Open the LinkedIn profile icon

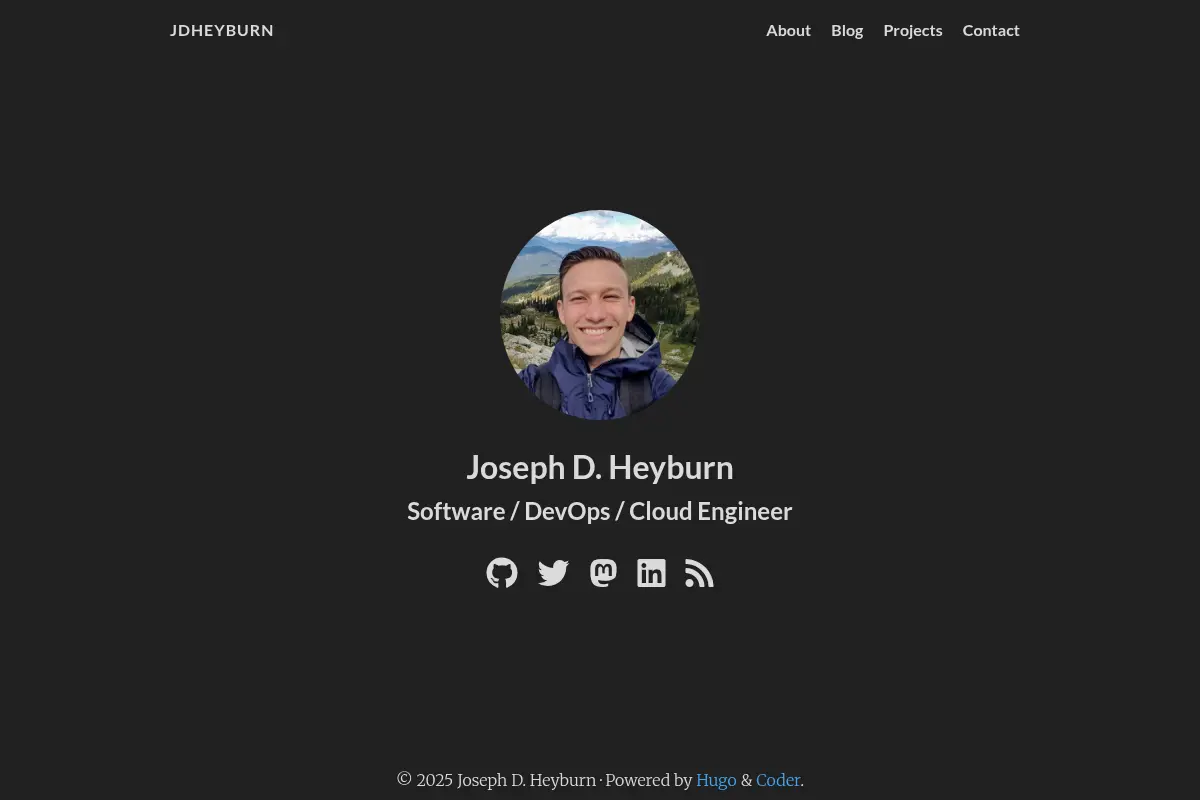pyautogui.click(x=651, y=573)
